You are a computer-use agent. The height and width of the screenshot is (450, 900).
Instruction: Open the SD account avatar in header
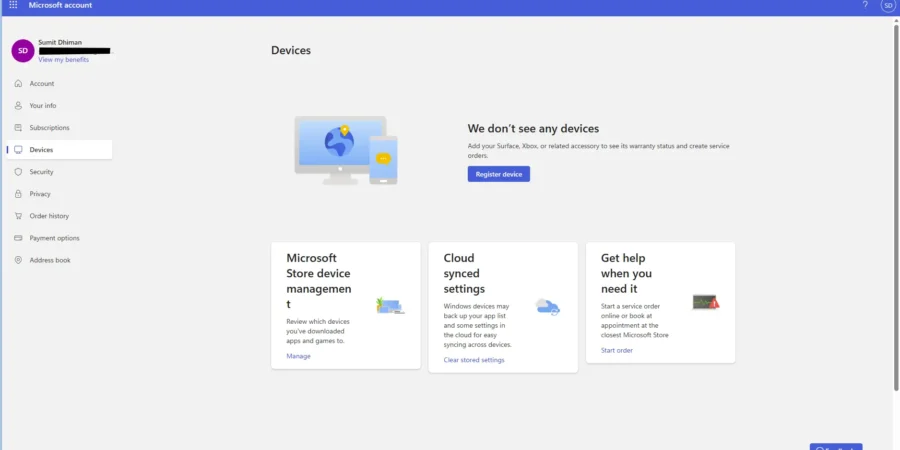(x=889, y=6)
